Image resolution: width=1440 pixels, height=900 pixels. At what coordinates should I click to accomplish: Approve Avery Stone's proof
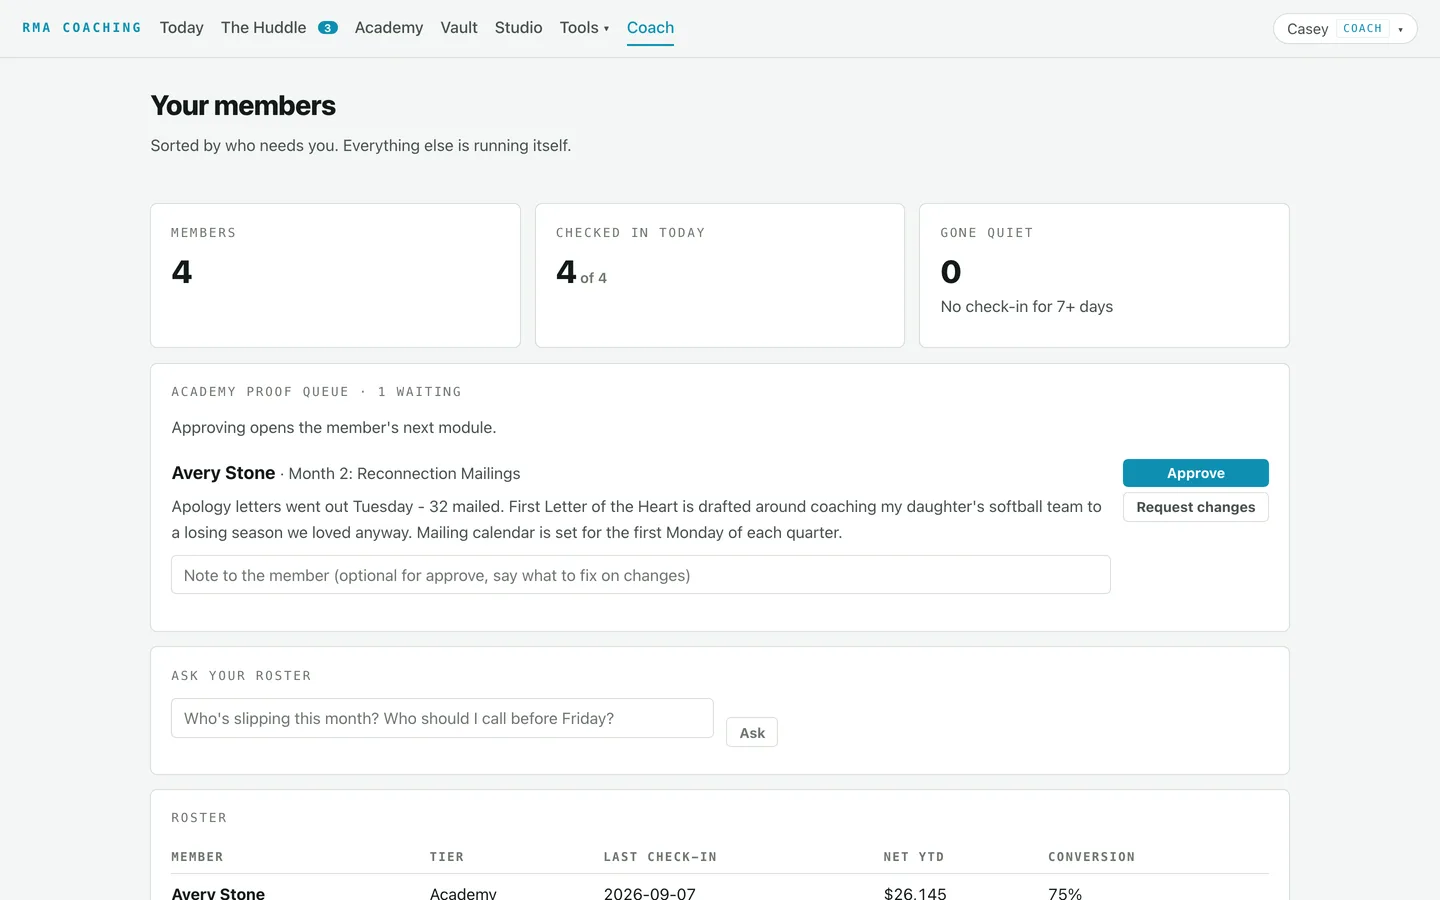point(1195,473)
